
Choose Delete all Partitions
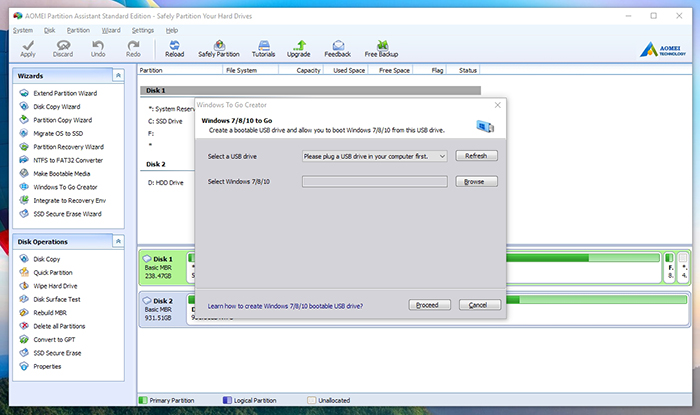pos(59,326)
